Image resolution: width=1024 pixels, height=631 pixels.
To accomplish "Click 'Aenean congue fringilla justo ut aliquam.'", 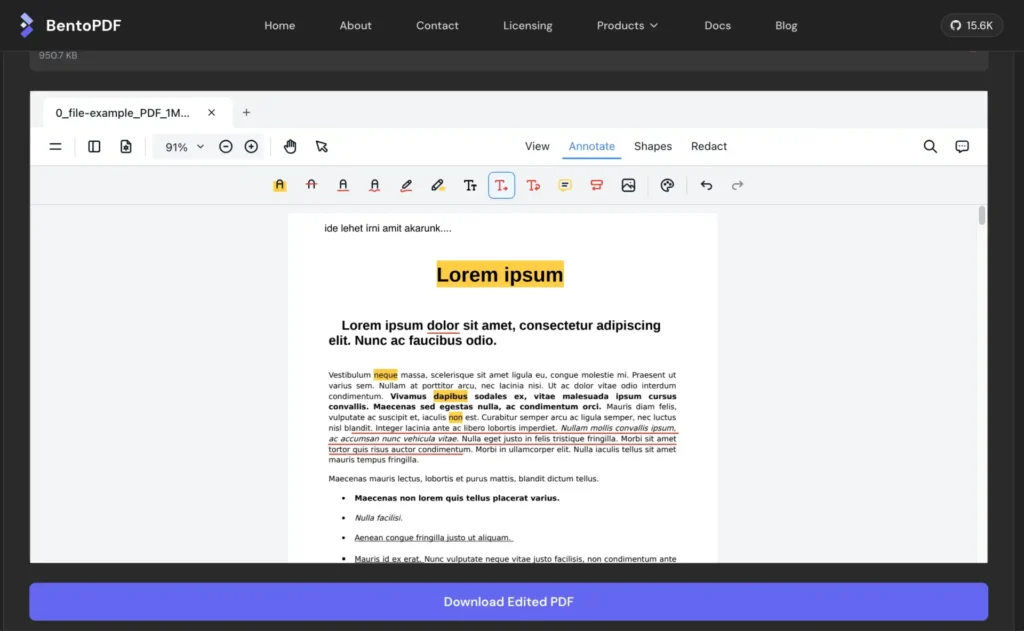I will tap(434, 538).
